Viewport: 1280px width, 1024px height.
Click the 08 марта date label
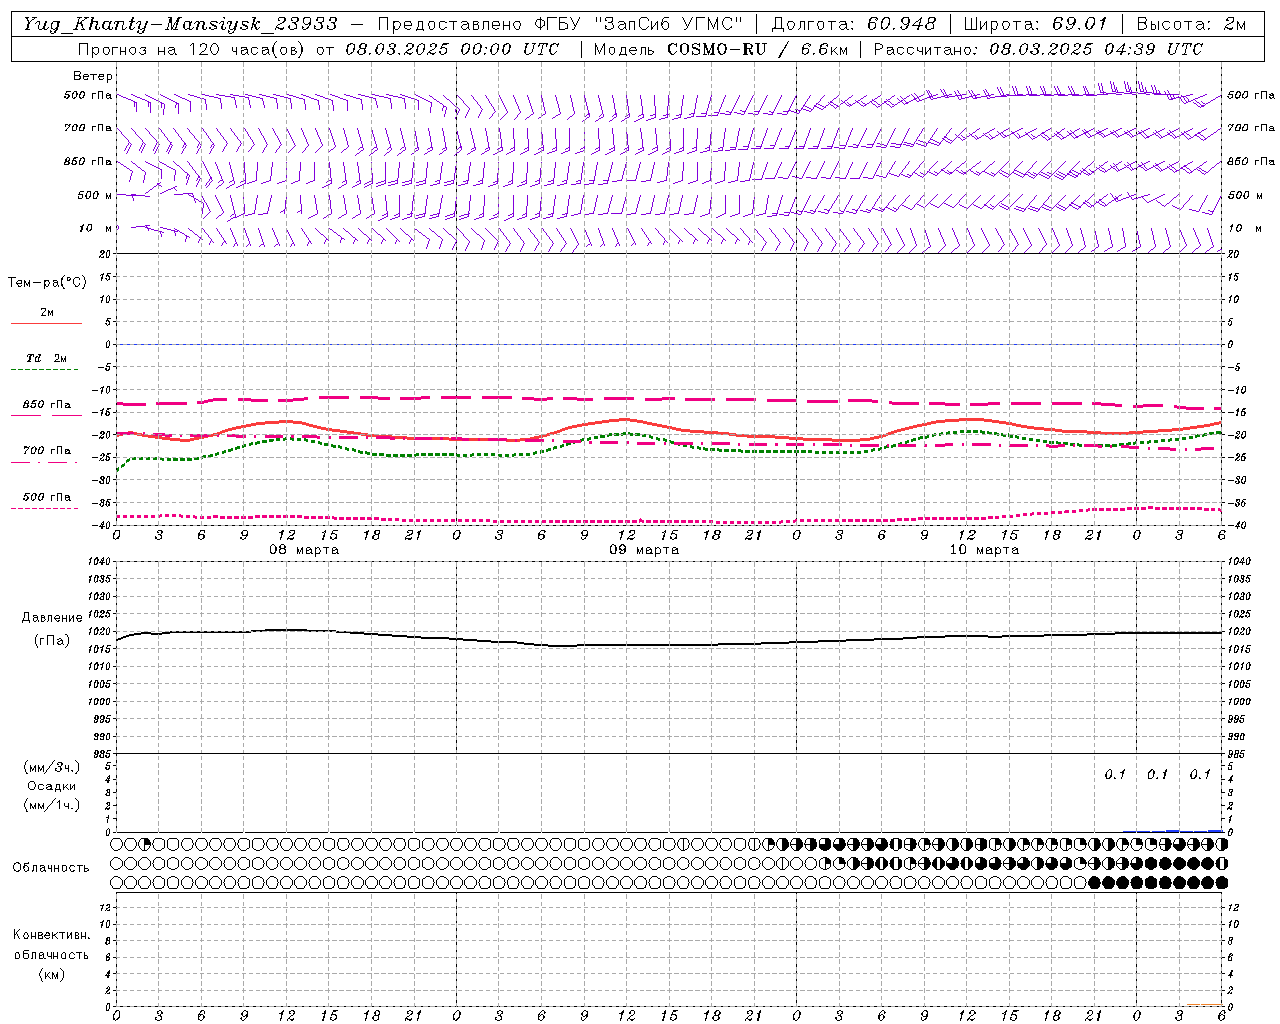coord(304,550)
